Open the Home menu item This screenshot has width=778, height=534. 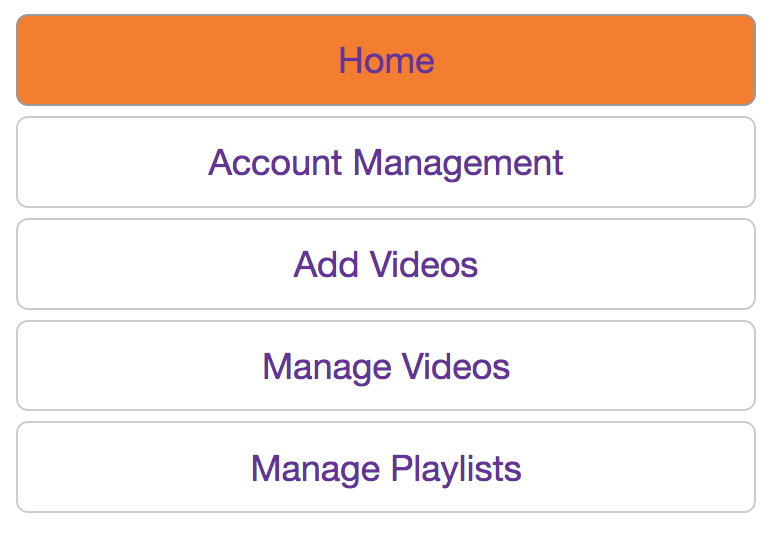pyautogui.click(x=386, y=61)
